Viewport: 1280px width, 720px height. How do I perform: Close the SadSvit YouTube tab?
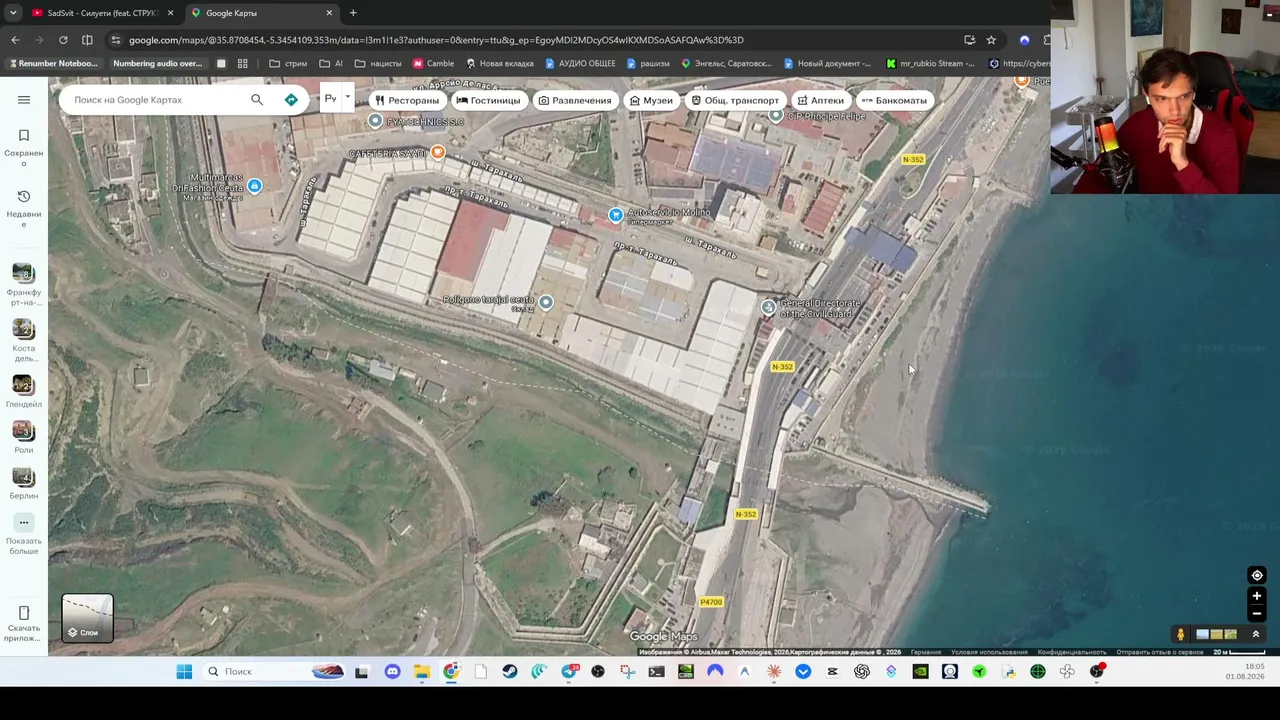point(170,13)
